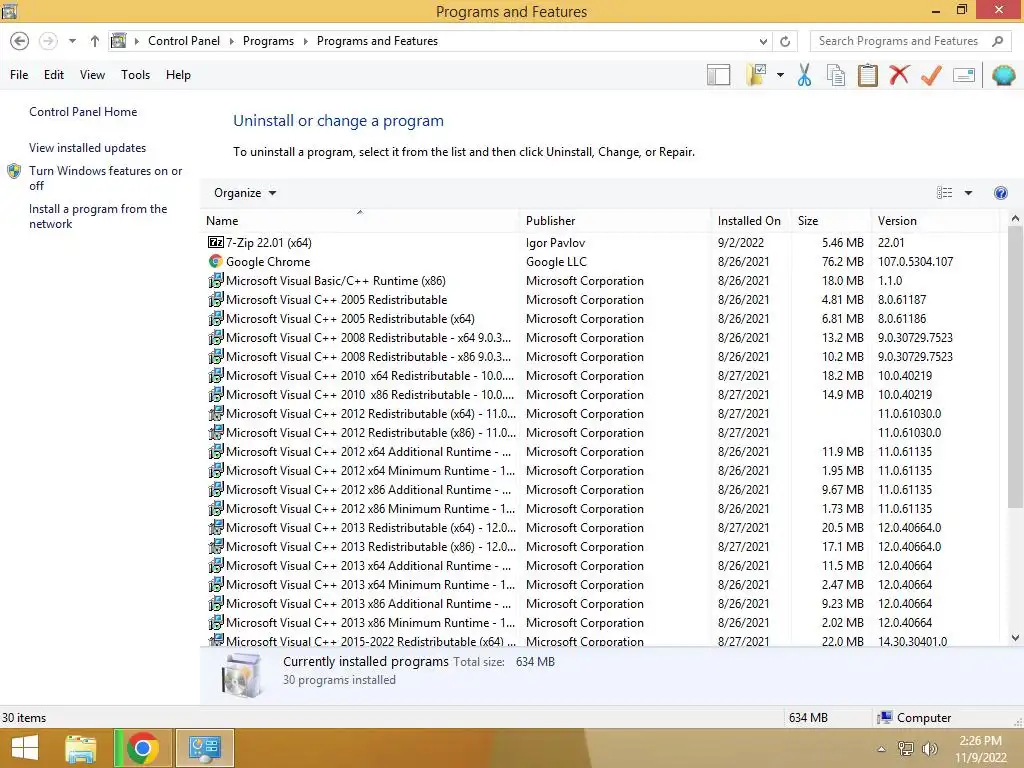Screen dimensions: 1024x768
Task: Click Control Panel taskbar button
Action: click(x=204, y=748)
